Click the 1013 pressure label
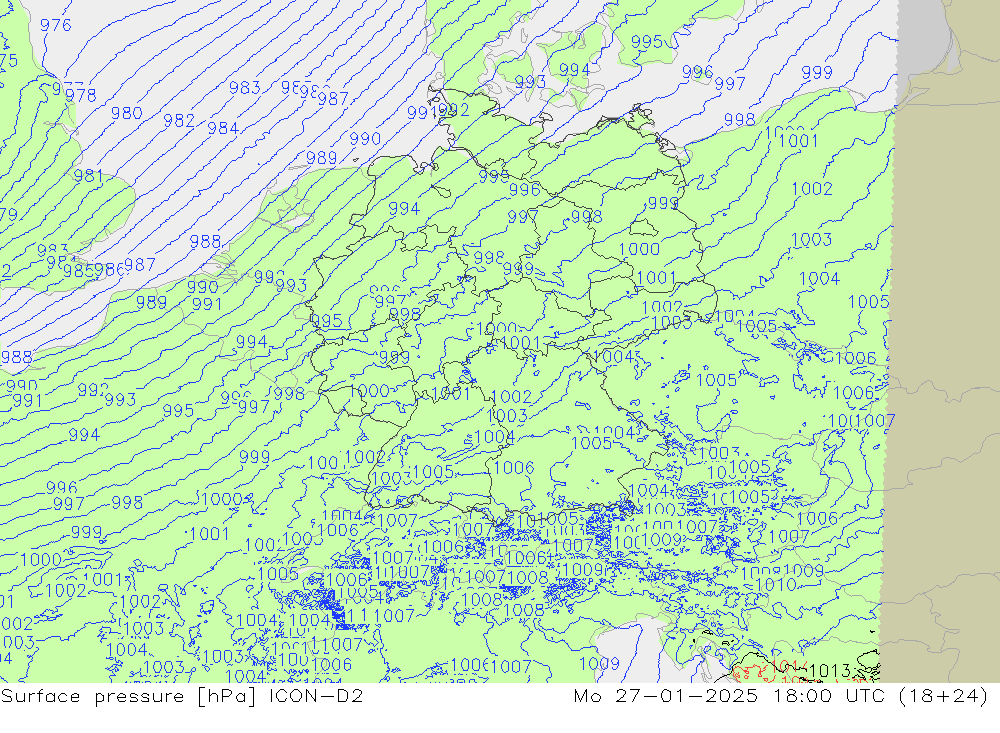The height and width of the screenshot is (733, 1000). coord(830,670)
